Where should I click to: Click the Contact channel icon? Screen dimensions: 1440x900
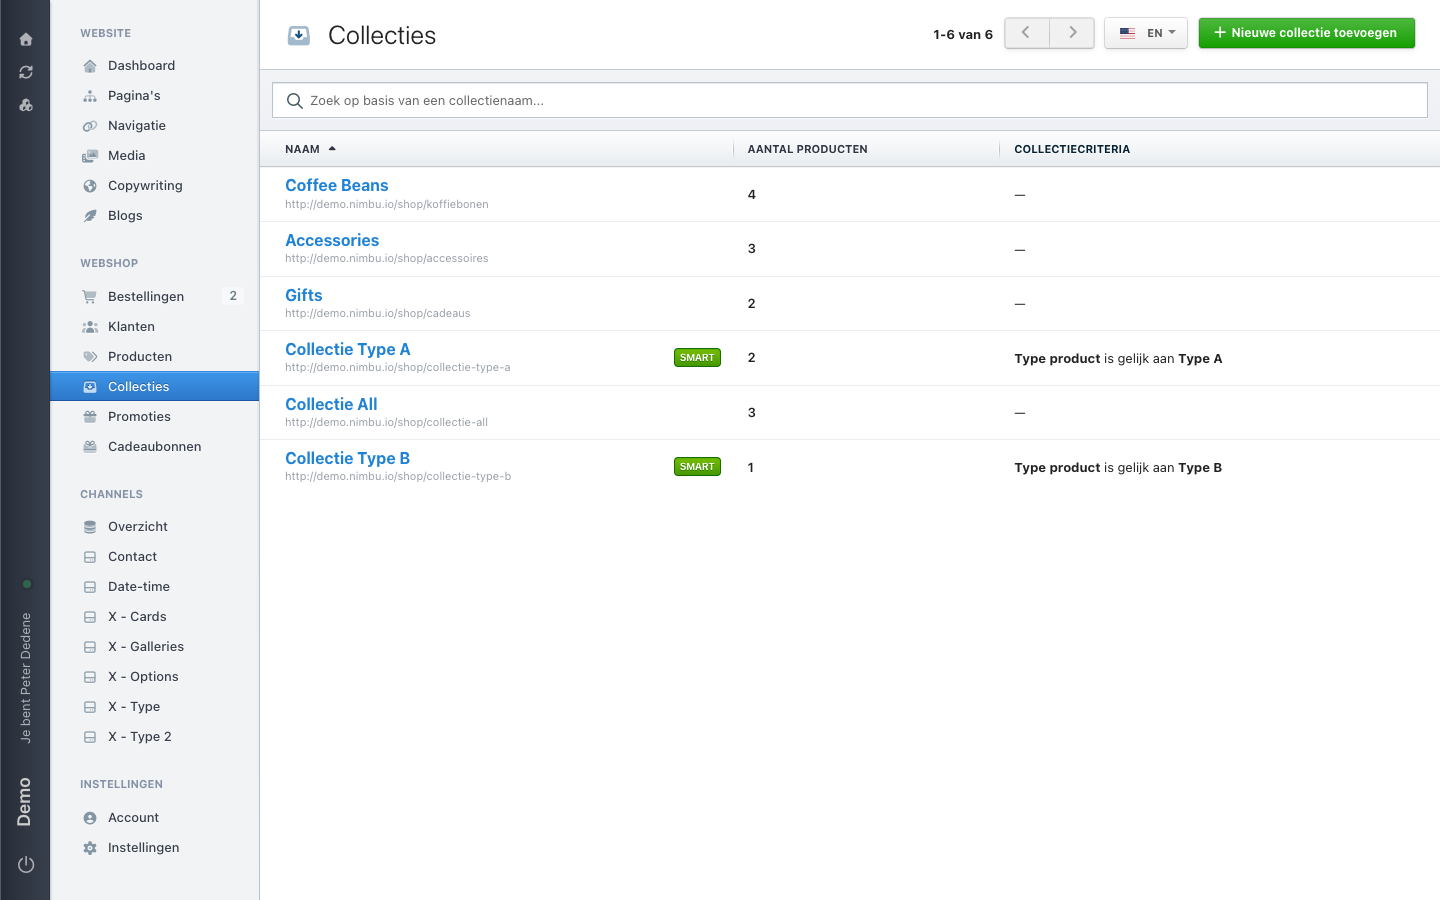point(90,557)
